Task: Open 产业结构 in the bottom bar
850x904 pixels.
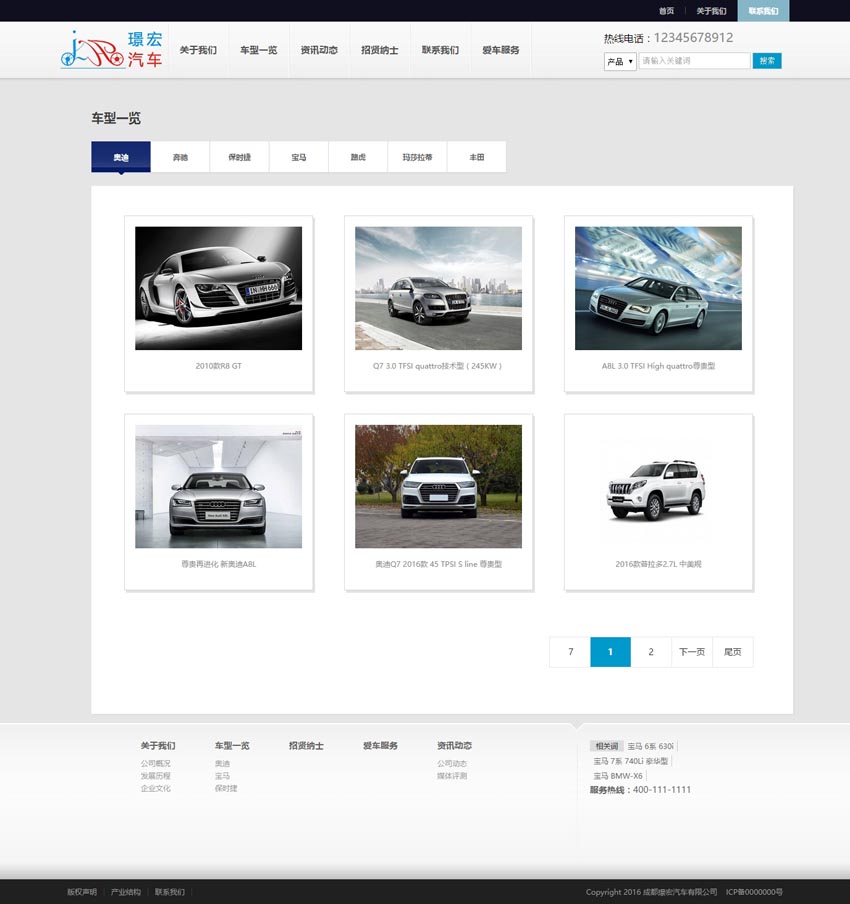Action: click(x=126, y=892)
